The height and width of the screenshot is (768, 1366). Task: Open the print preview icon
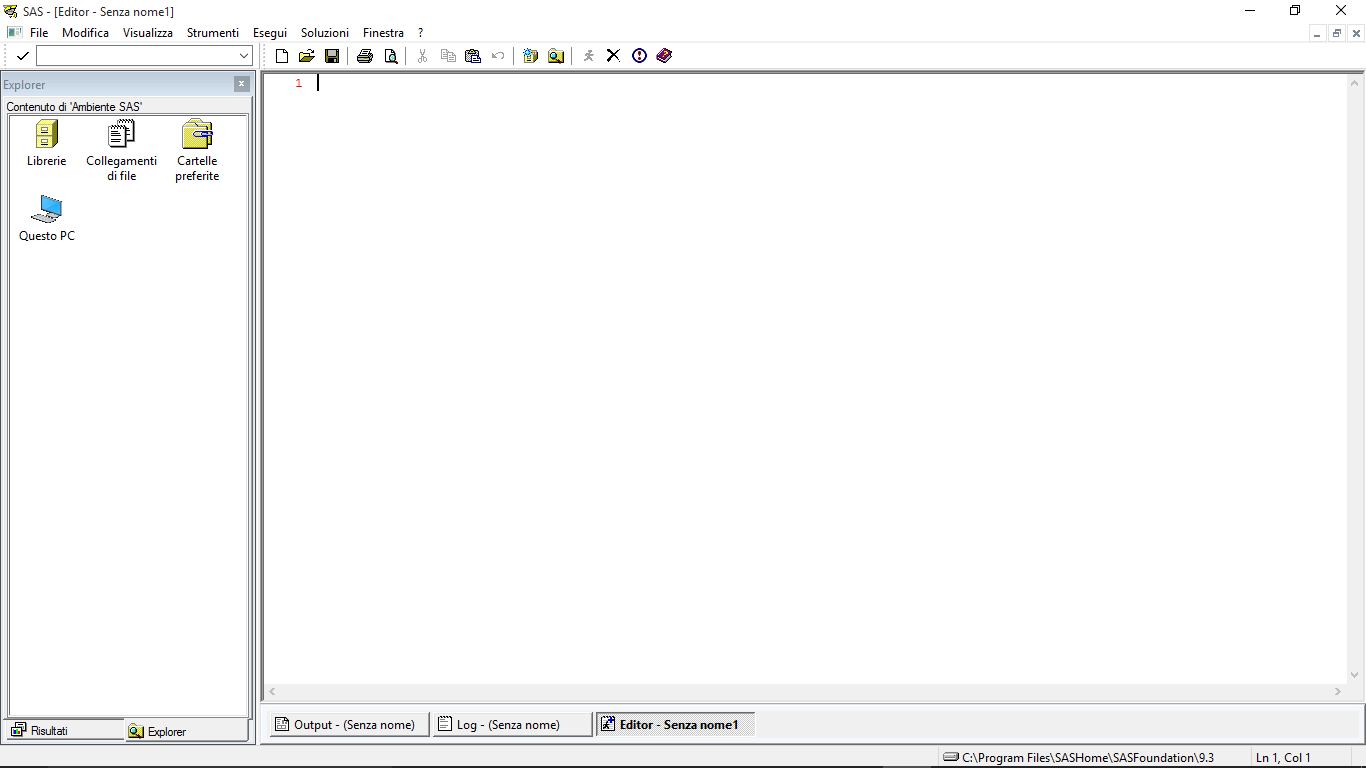[x=391, y=55]
